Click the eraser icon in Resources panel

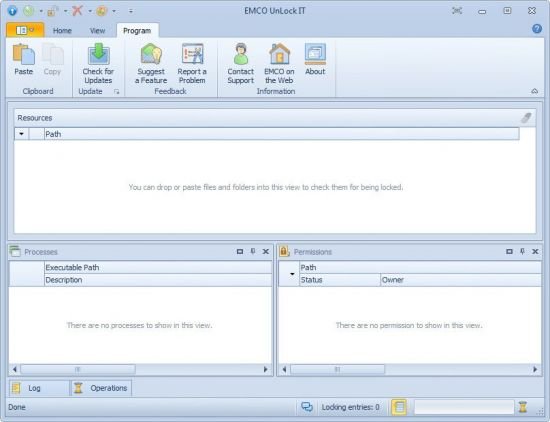(526, 118)
